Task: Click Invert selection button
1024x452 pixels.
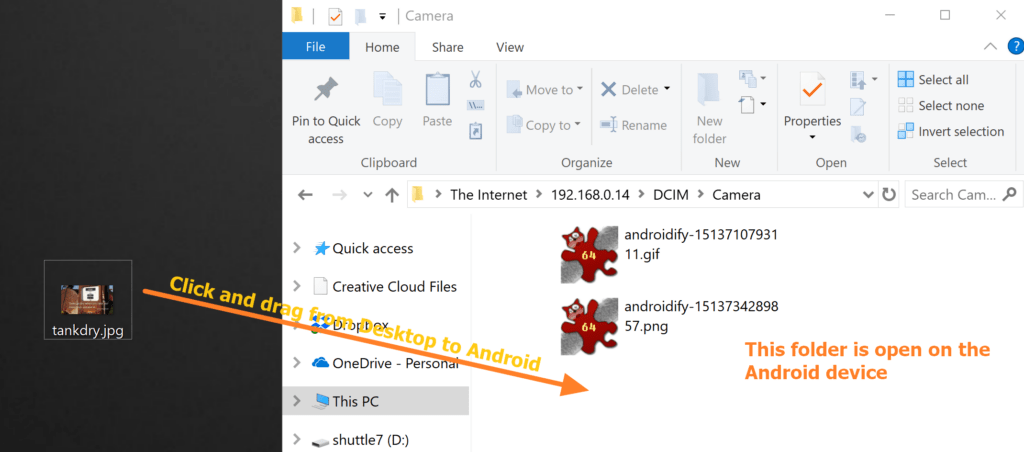Action: click(951, 131)
